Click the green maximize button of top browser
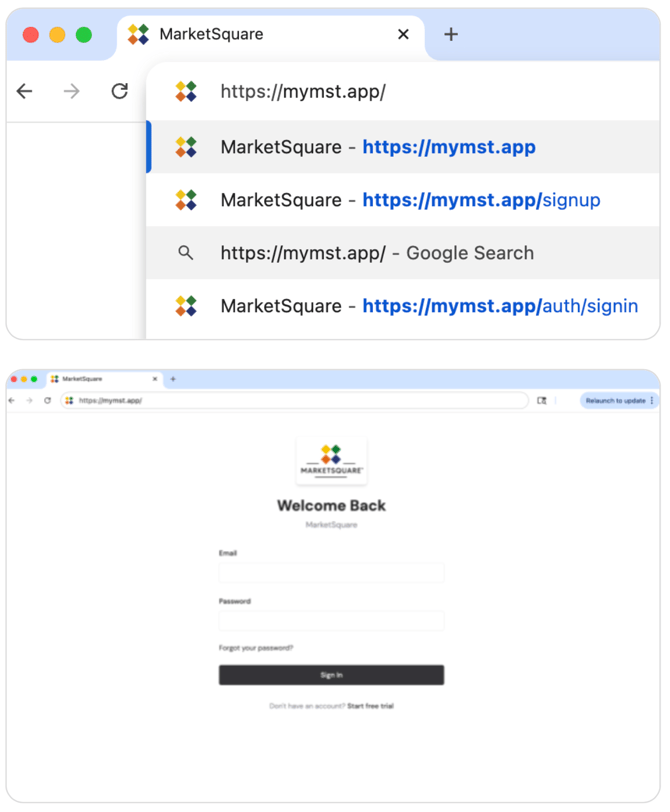The width and height of the screenshot is (670, 812). (x=84, y=35)
